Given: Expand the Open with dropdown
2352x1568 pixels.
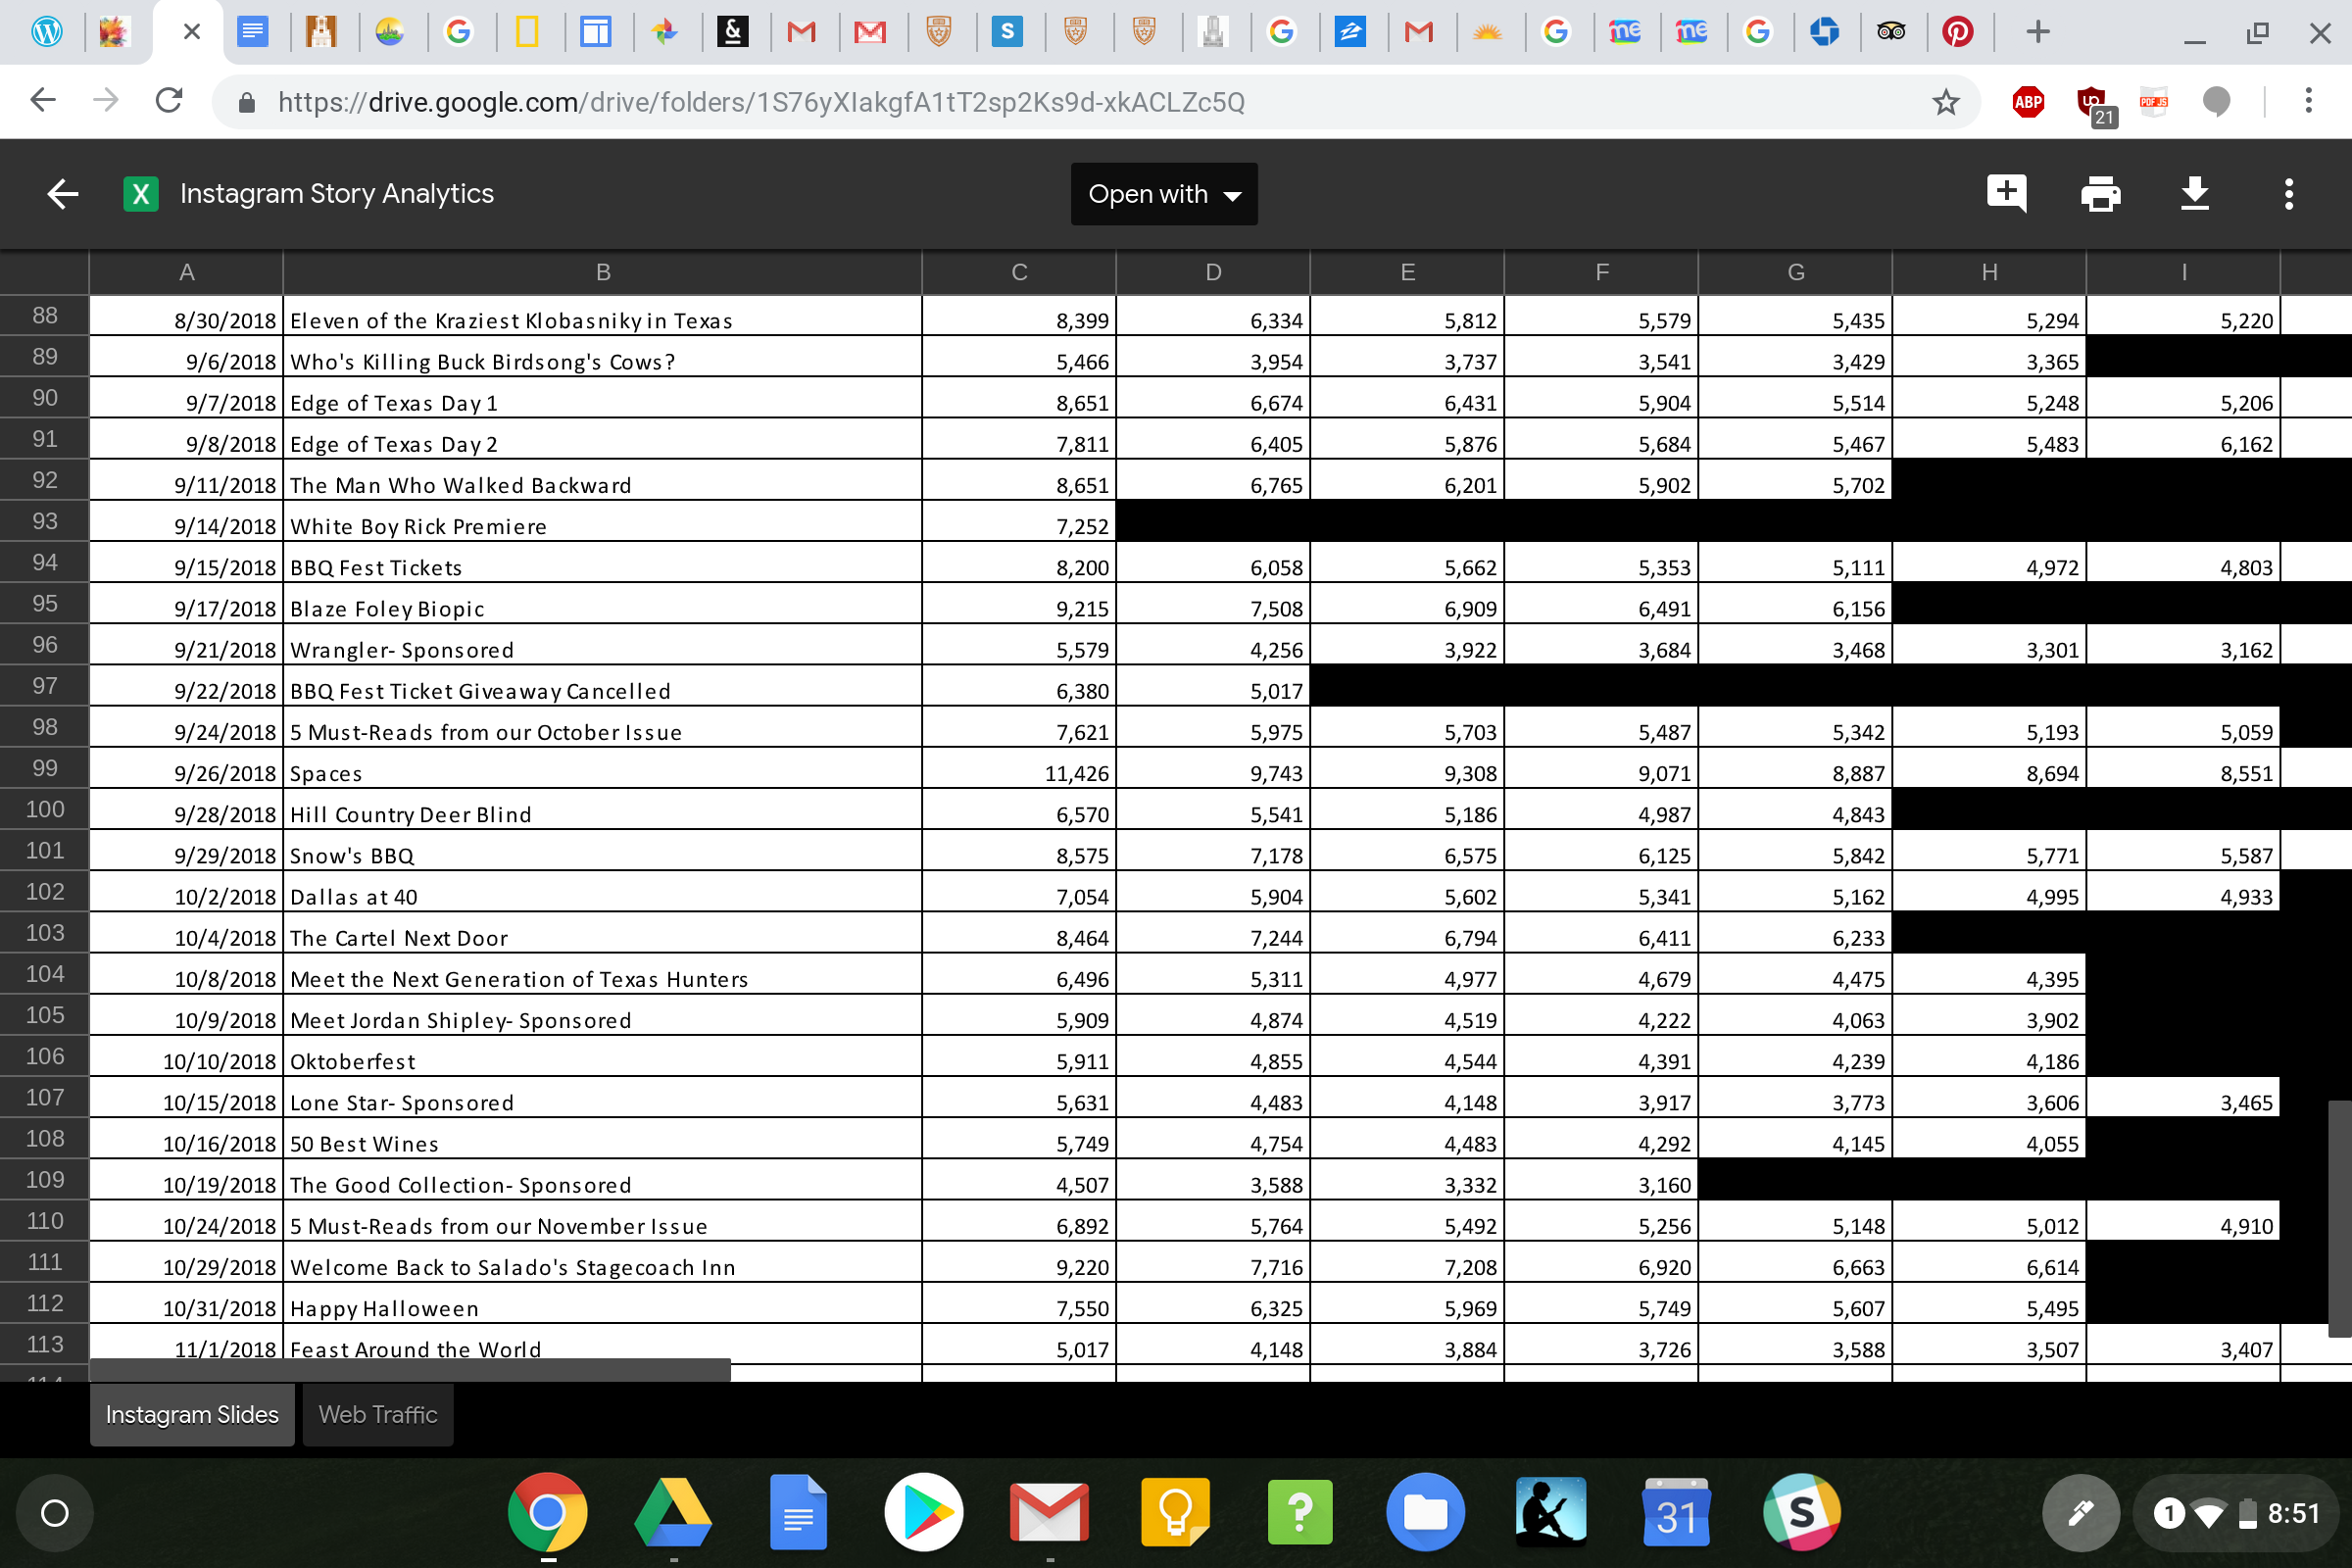Looking at the screenshot, I should point(1164,194).
